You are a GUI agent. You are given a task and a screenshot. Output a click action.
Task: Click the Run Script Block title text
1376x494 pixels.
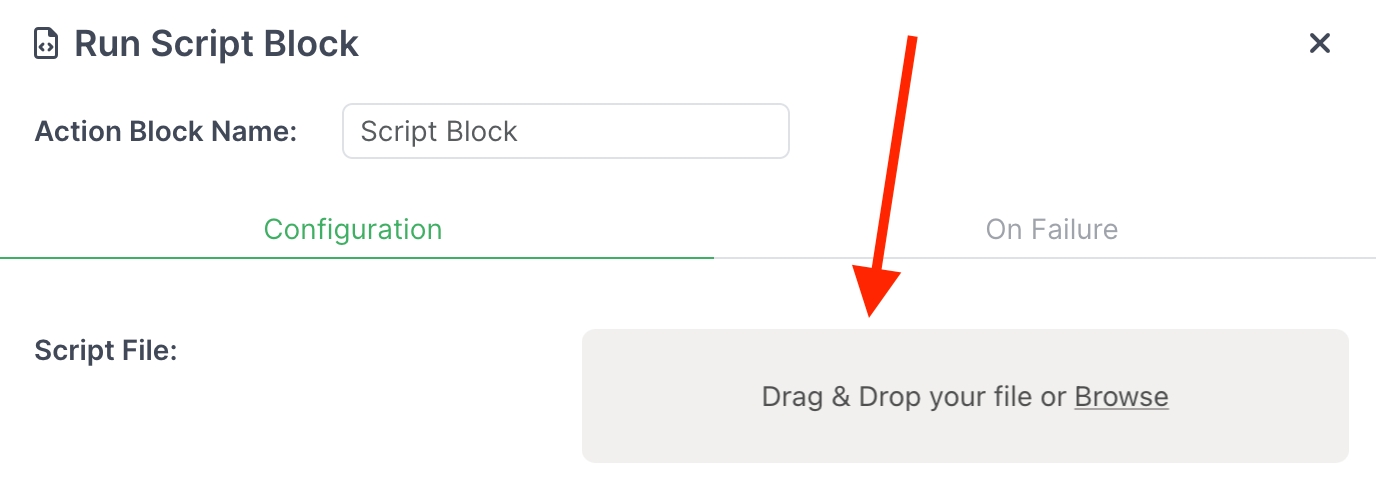click(216, 44)
